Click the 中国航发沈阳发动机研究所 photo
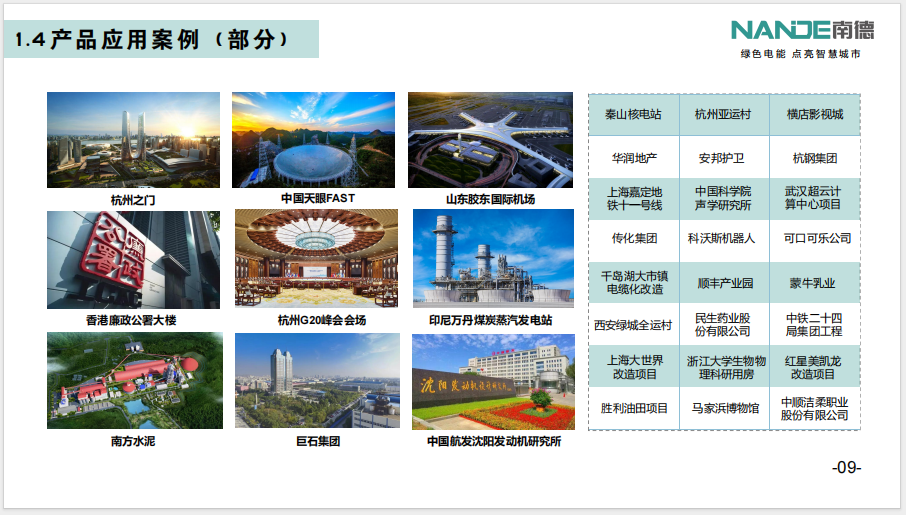This screenshot has height=515, width=906. (493, 381)
